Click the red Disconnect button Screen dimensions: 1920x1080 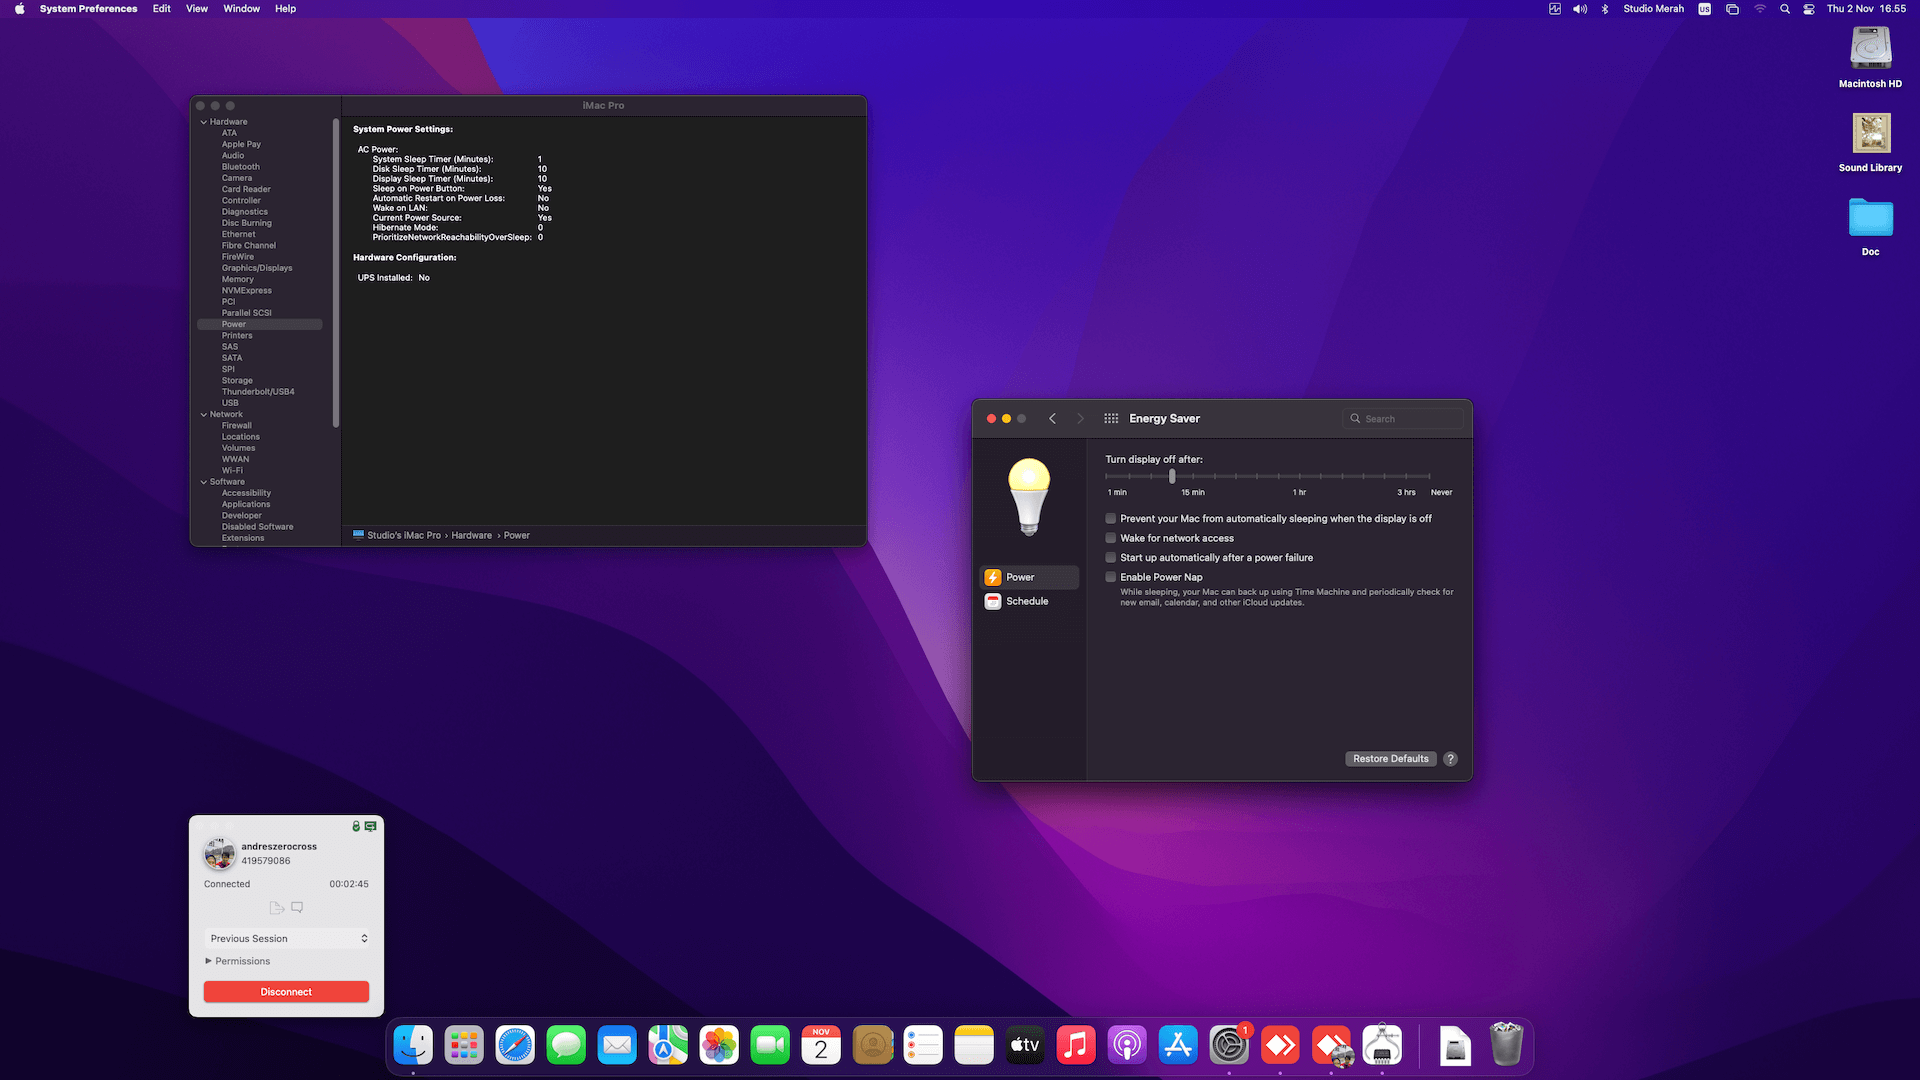(286, 992)
